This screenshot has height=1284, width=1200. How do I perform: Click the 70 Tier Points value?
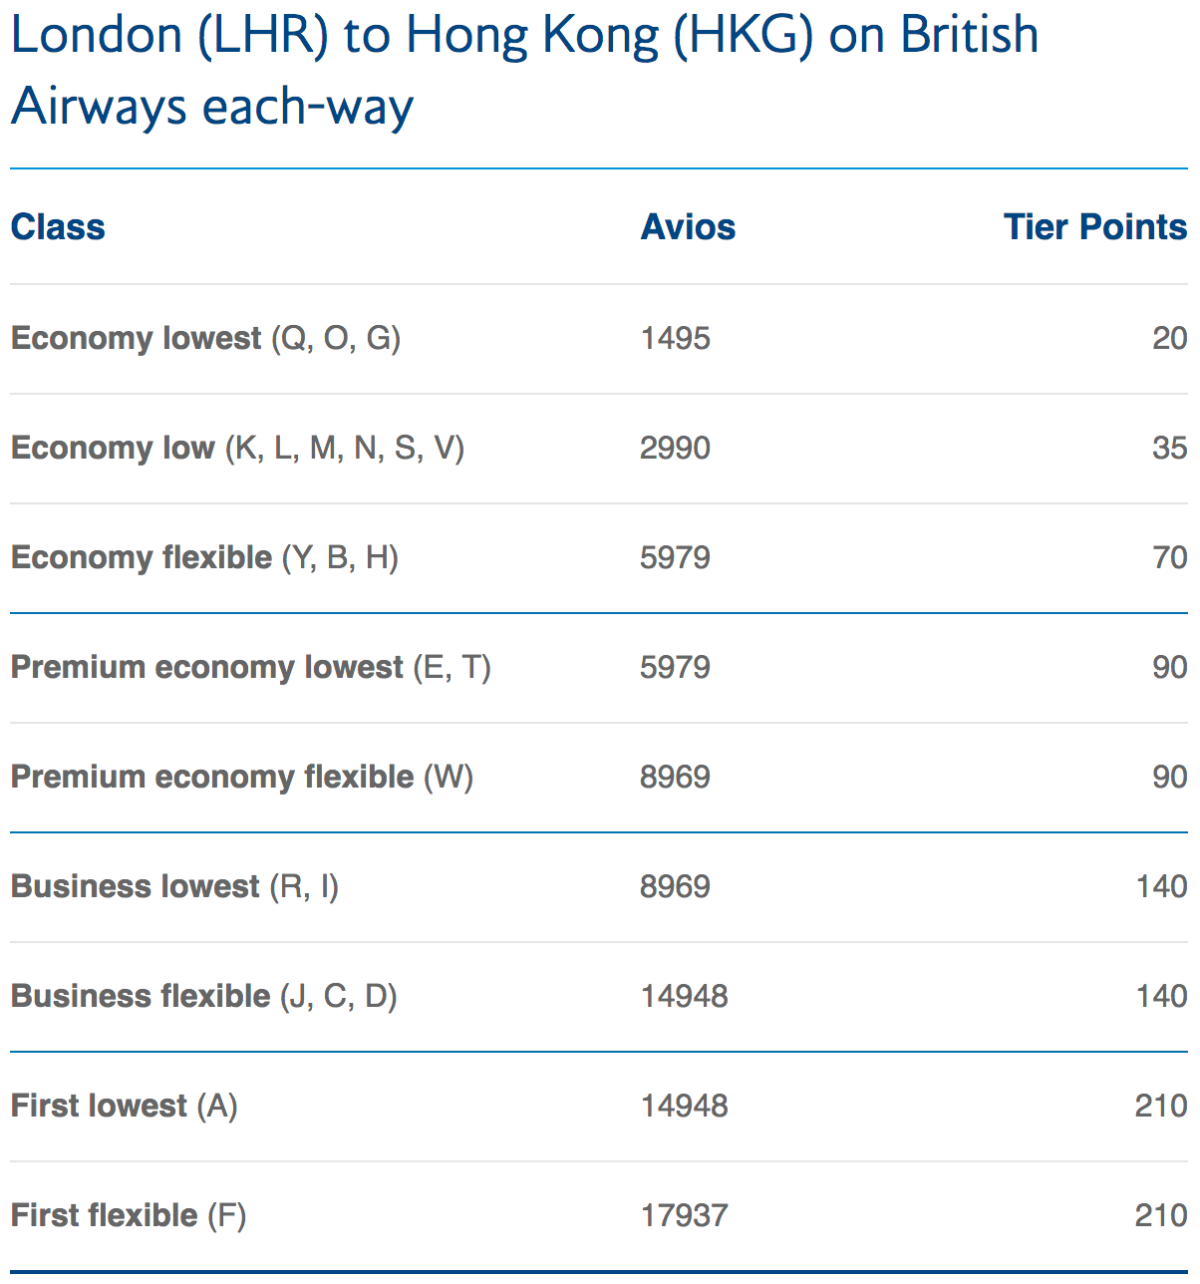(x=1169, y=558)
